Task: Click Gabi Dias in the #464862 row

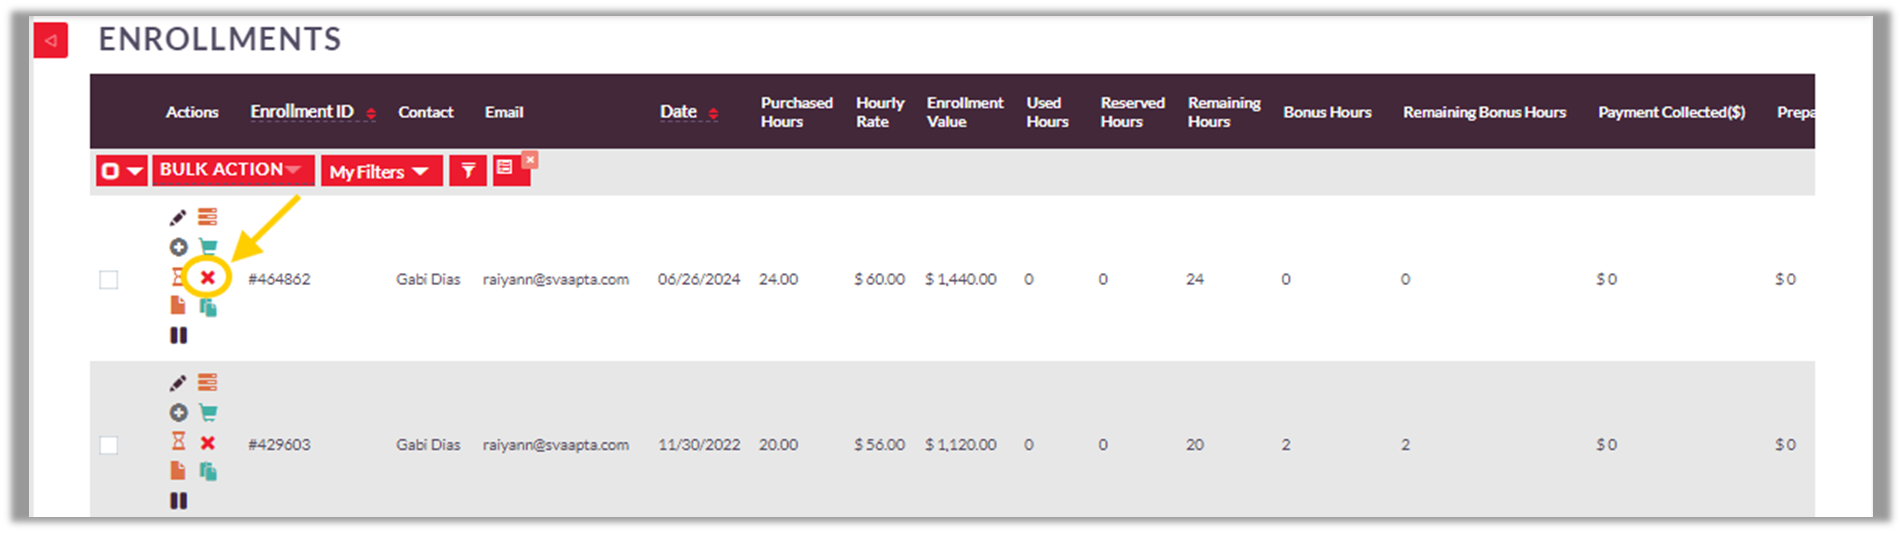Action: (428, 279)
